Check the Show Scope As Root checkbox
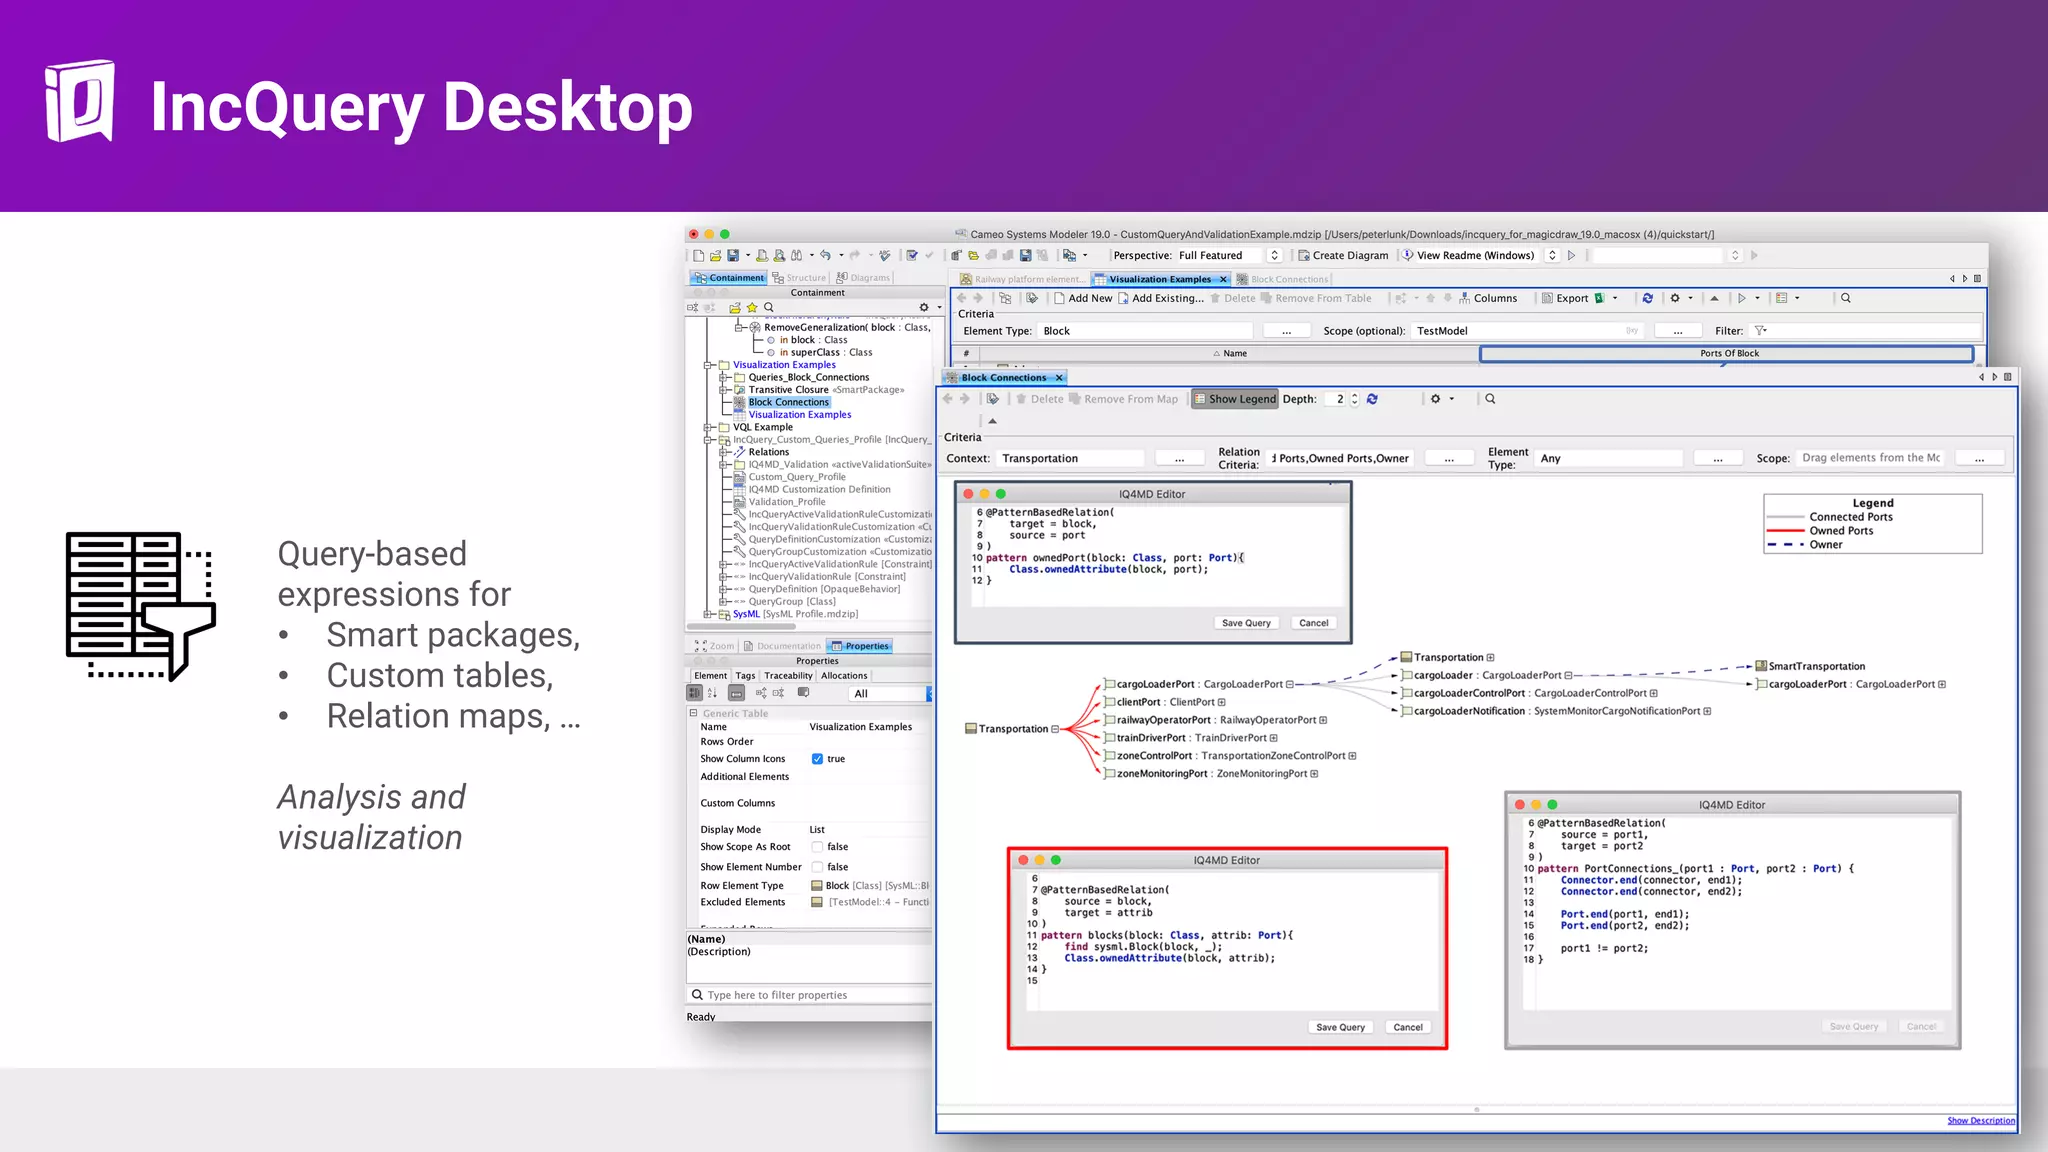Screen dimensions: 2048x1152 coord(817,847)
